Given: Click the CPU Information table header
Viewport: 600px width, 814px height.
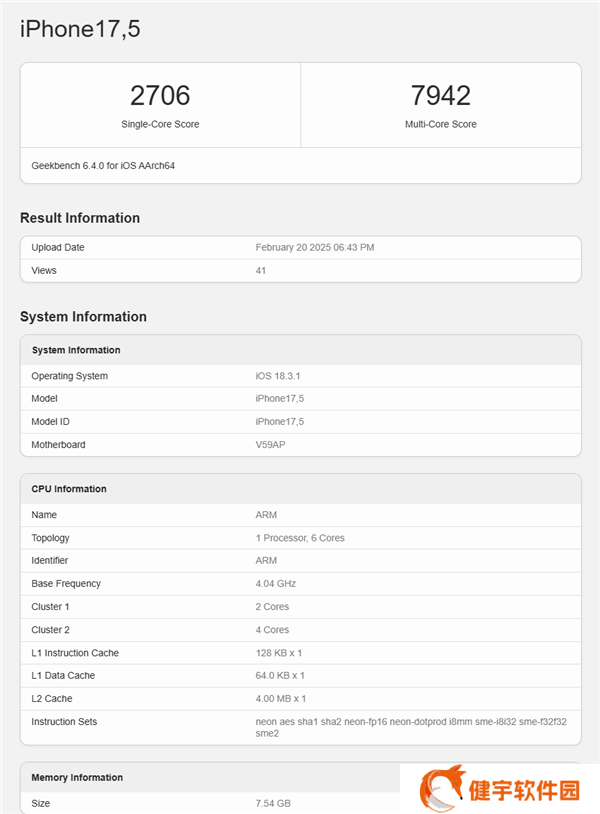Looking at the screenshot, I should point(69,489).
